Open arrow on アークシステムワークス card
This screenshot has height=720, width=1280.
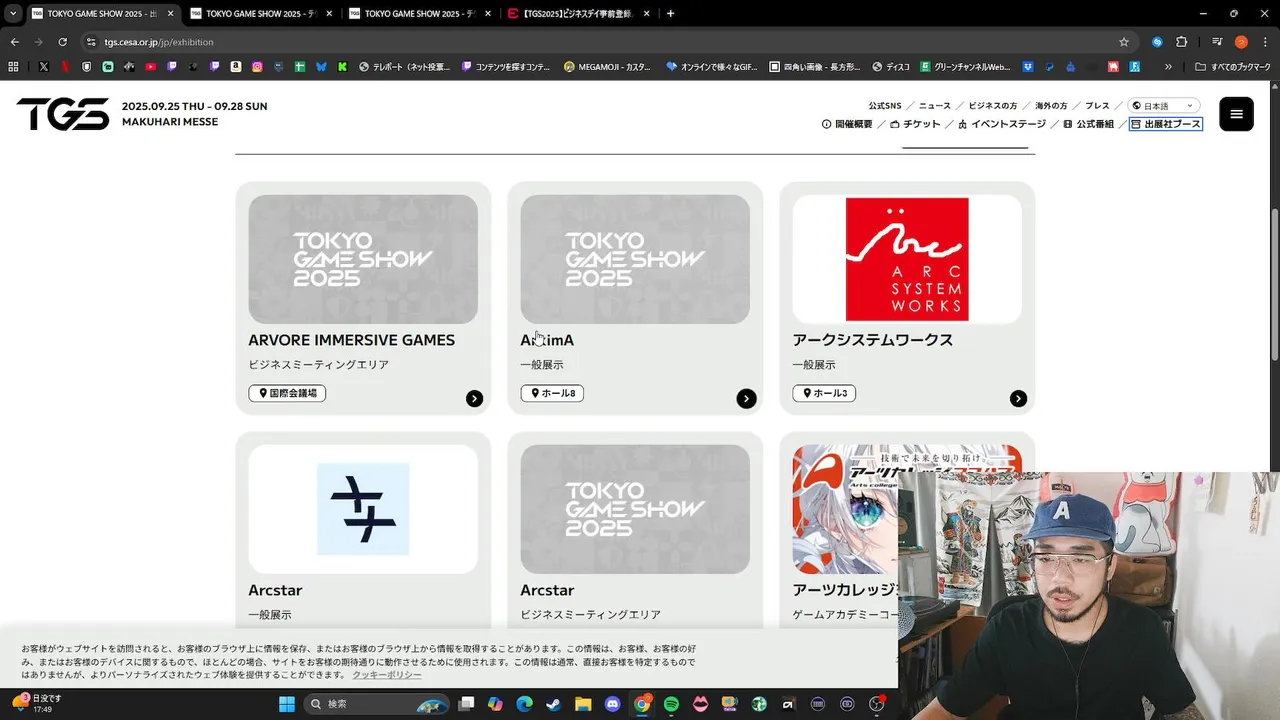coord(1018,399)
